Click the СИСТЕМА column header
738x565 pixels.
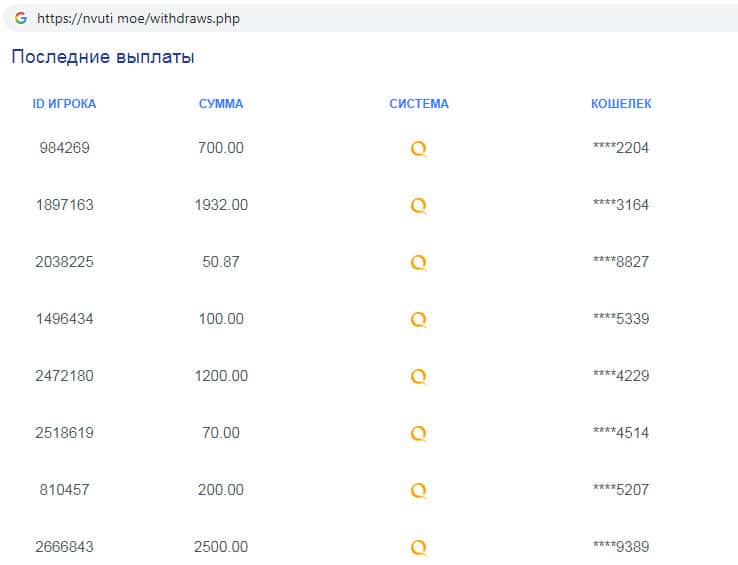click(419, 104)
